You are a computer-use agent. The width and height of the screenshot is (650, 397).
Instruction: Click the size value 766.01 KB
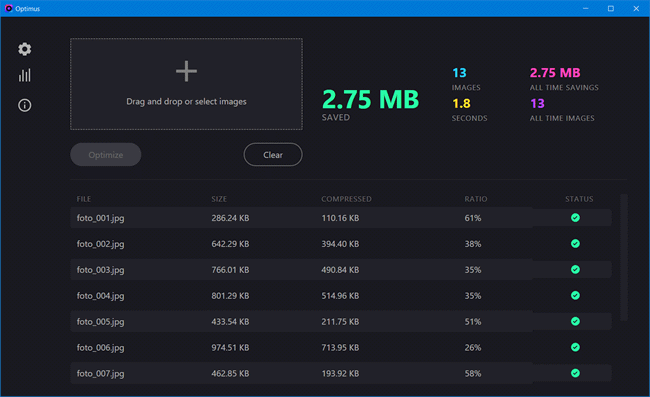[230, 270]
